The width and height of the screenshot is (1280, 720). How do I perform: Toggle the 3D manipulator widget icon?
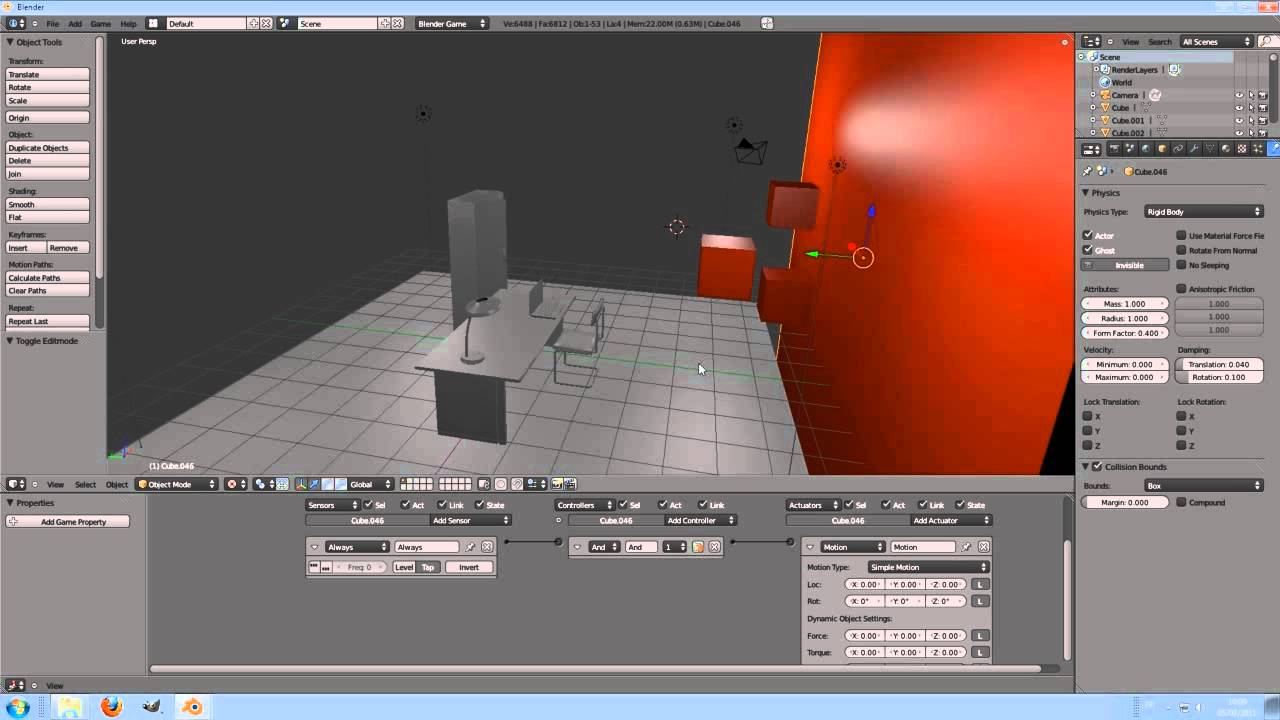coord(301,484)
